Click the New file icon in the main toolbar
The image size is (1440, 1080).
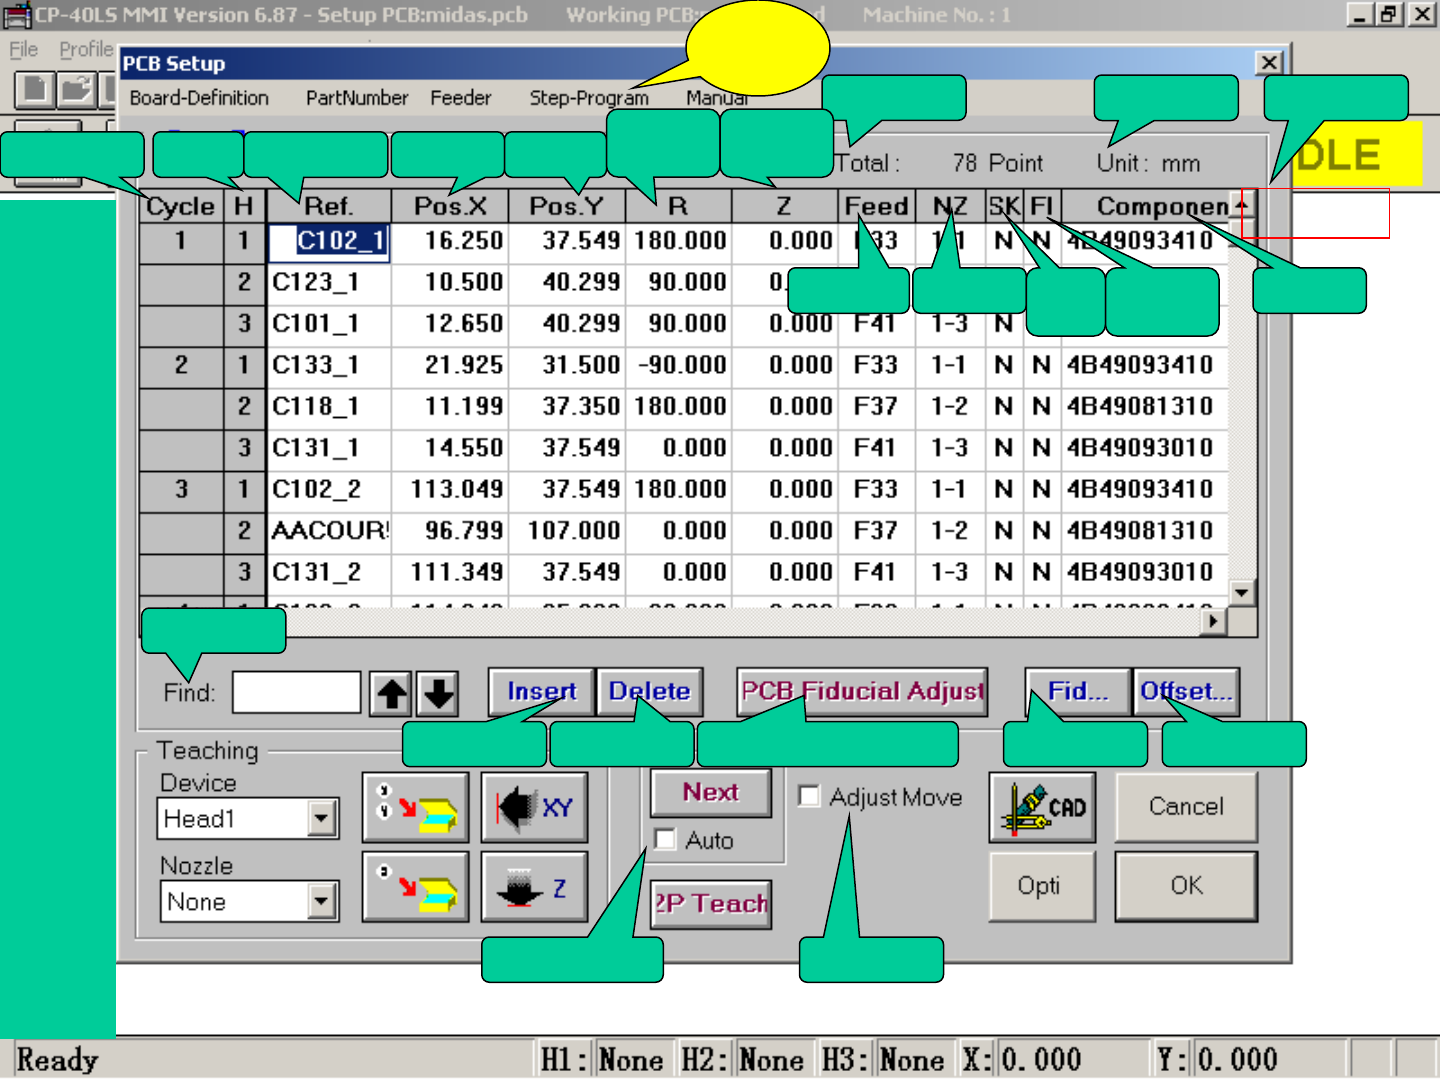(x=34, y=89)
